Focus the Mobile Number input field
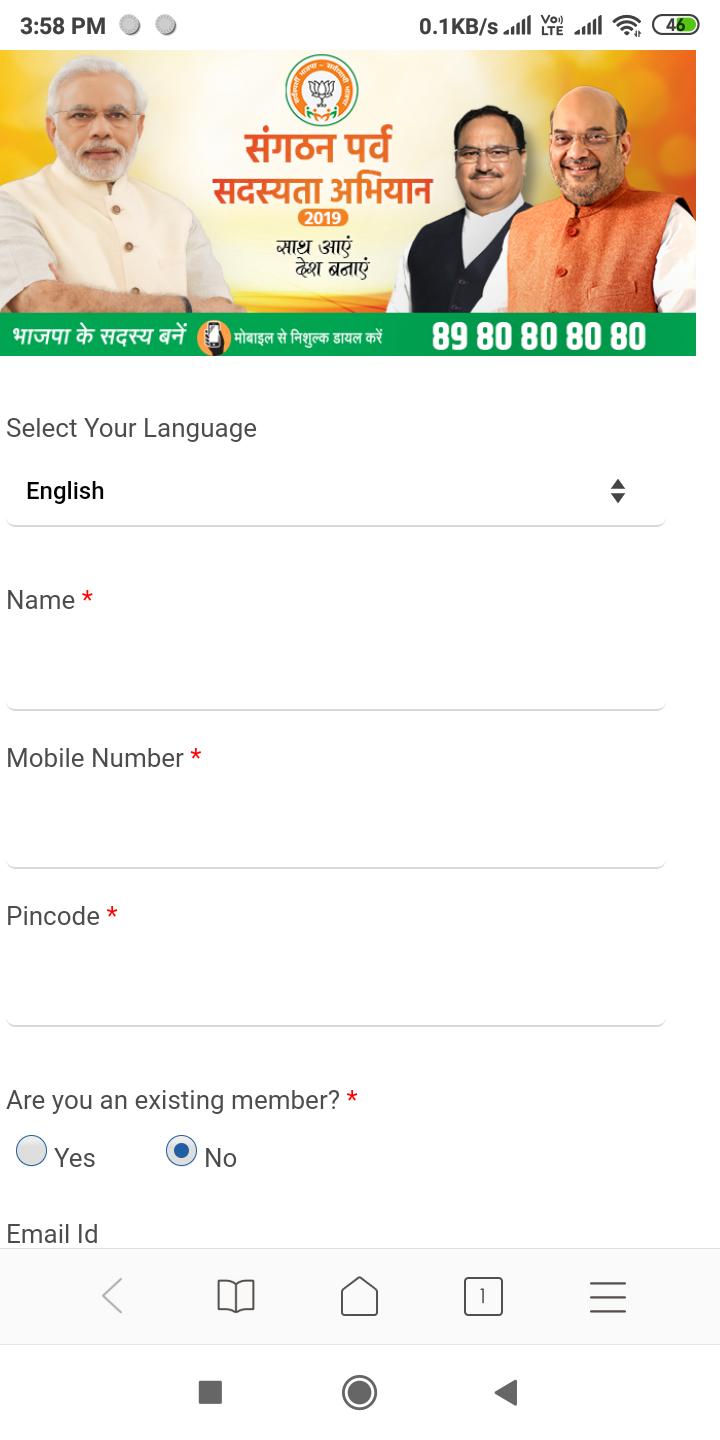The width and height of the screenshot is (720, 1440). (335, 827)
